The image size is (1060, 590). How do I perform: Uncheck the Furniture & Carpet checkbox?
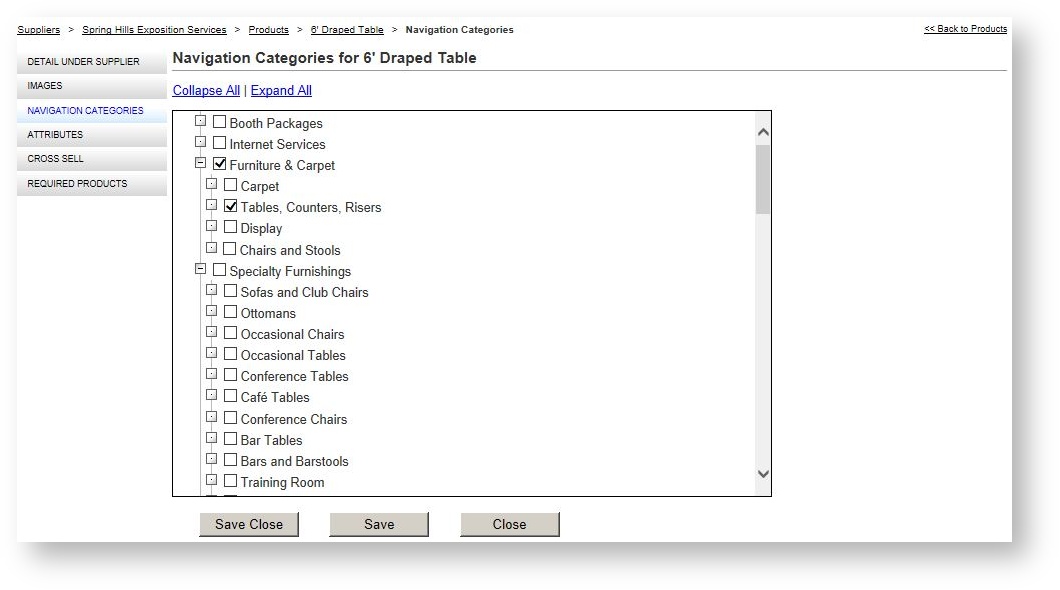220,164
